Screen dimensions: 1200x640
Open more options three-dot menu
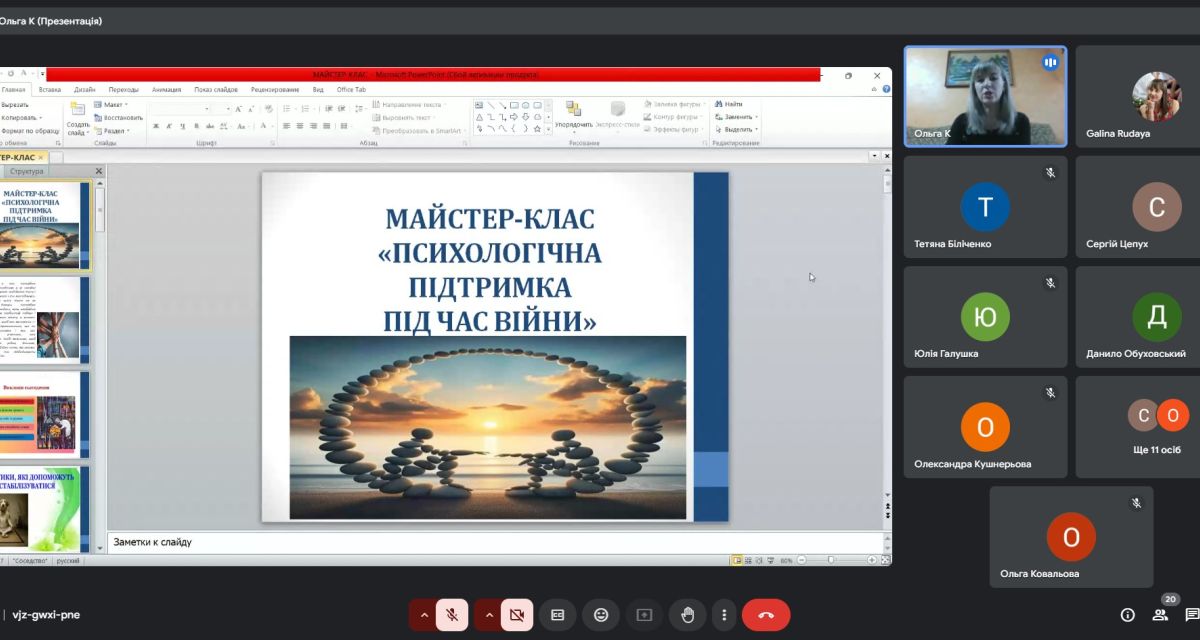(x=723, y=615)
